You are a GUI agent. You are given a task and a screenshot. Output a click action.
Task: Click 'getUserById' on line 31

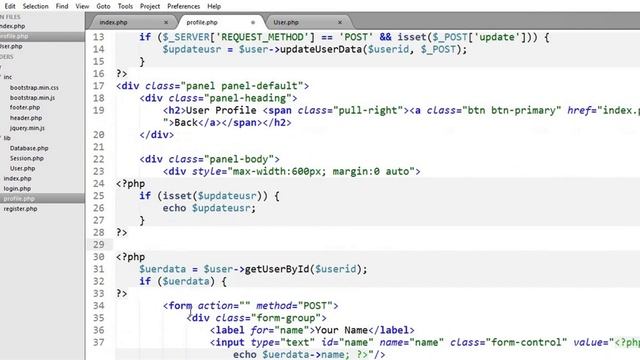pyautogui.click(x=277, y=269)
